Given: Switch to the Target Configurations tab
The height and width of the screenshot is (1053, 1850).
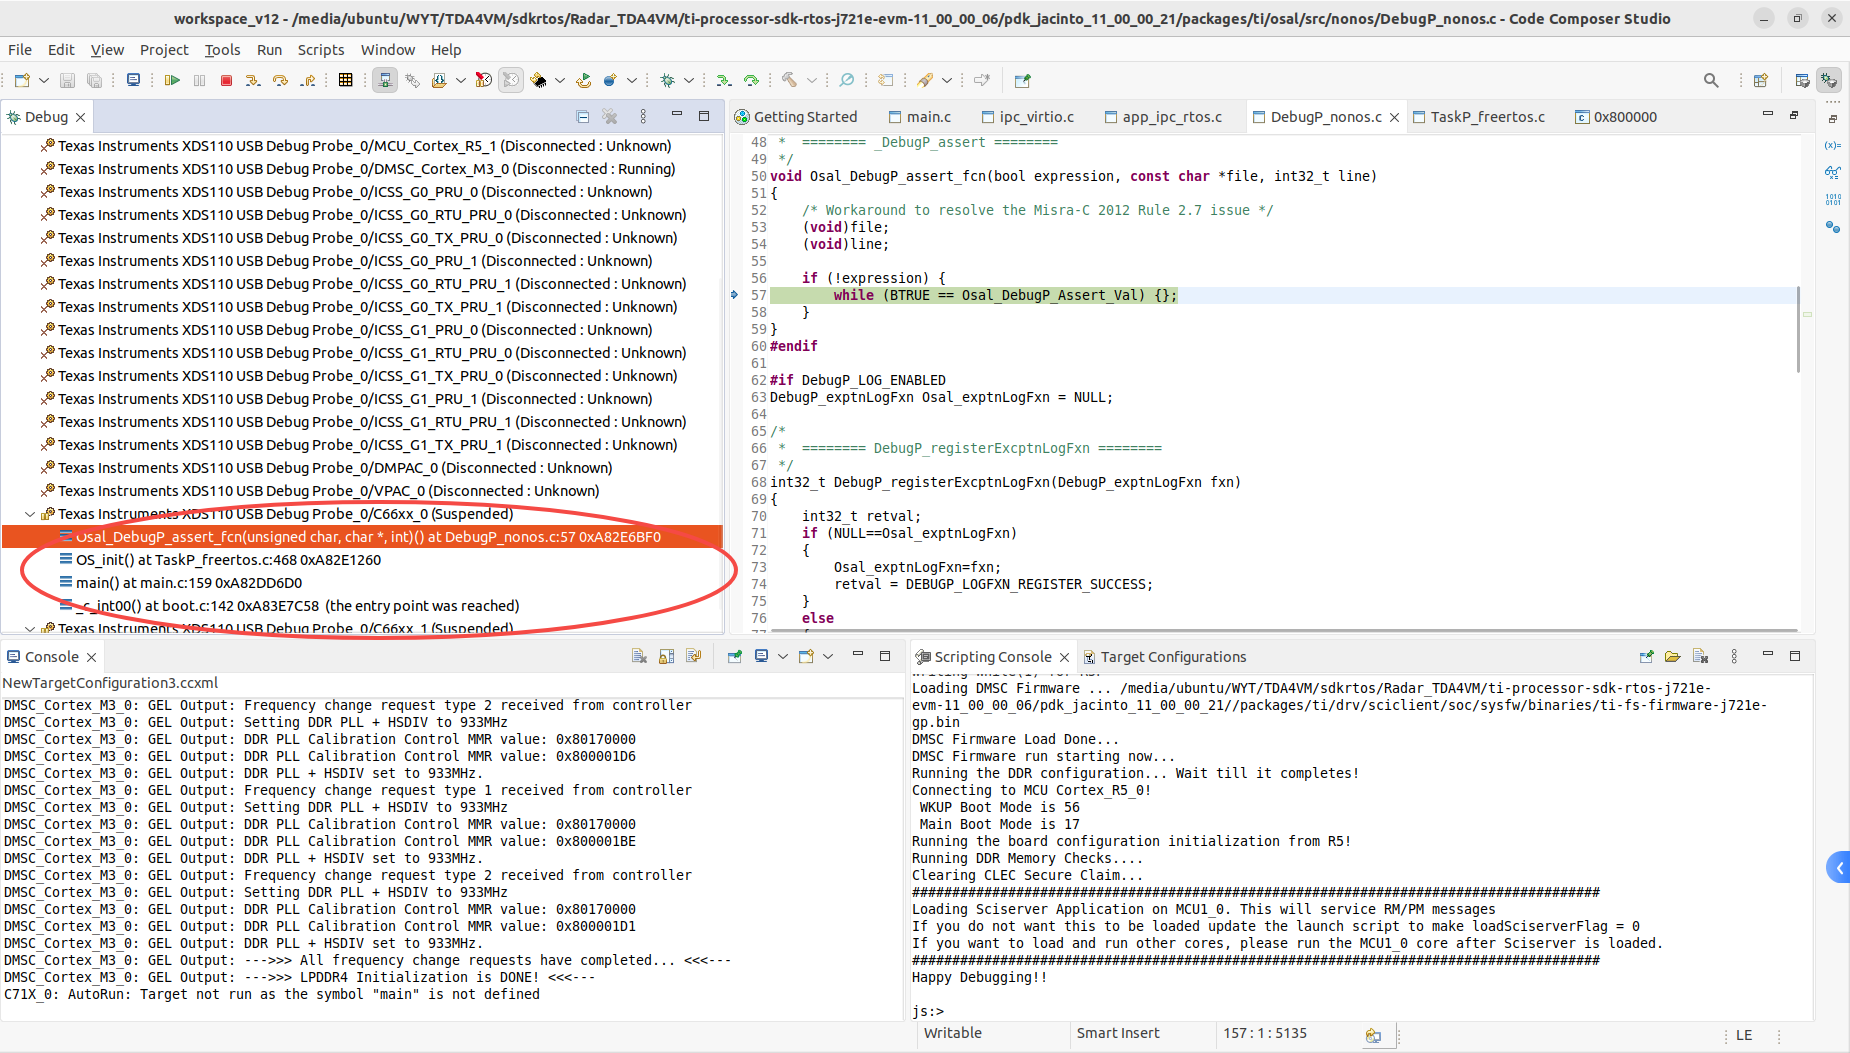Looking at the screenshot, I should click(1165, 657).
